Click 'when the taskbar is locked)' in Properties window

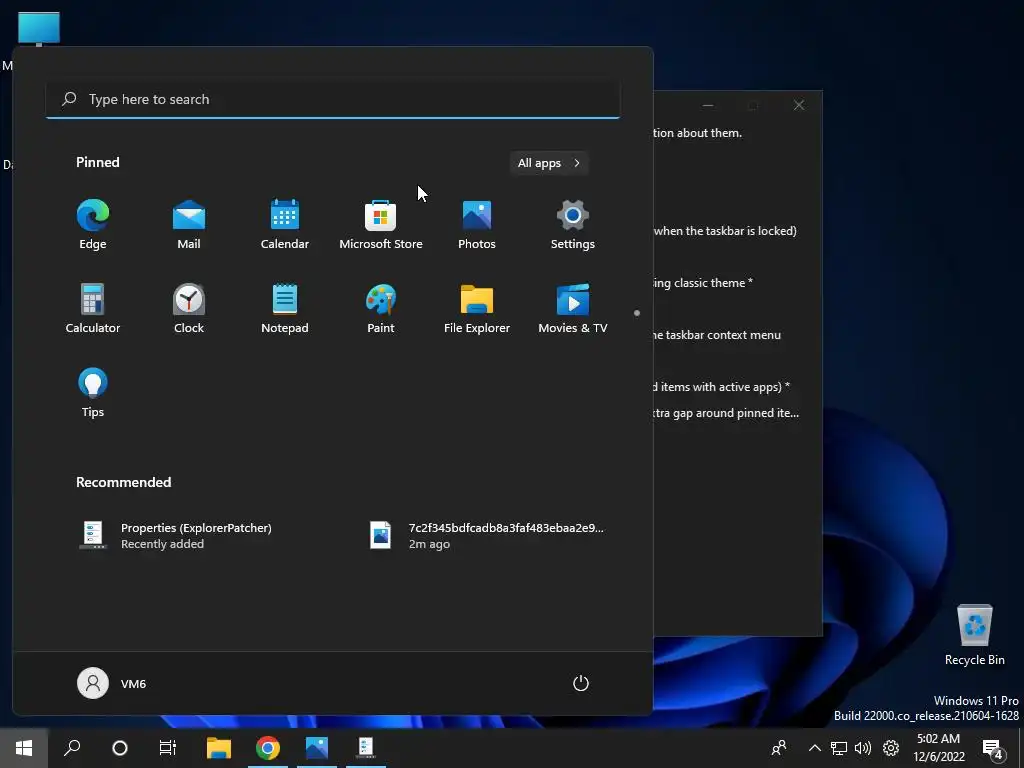click(725, 231)
